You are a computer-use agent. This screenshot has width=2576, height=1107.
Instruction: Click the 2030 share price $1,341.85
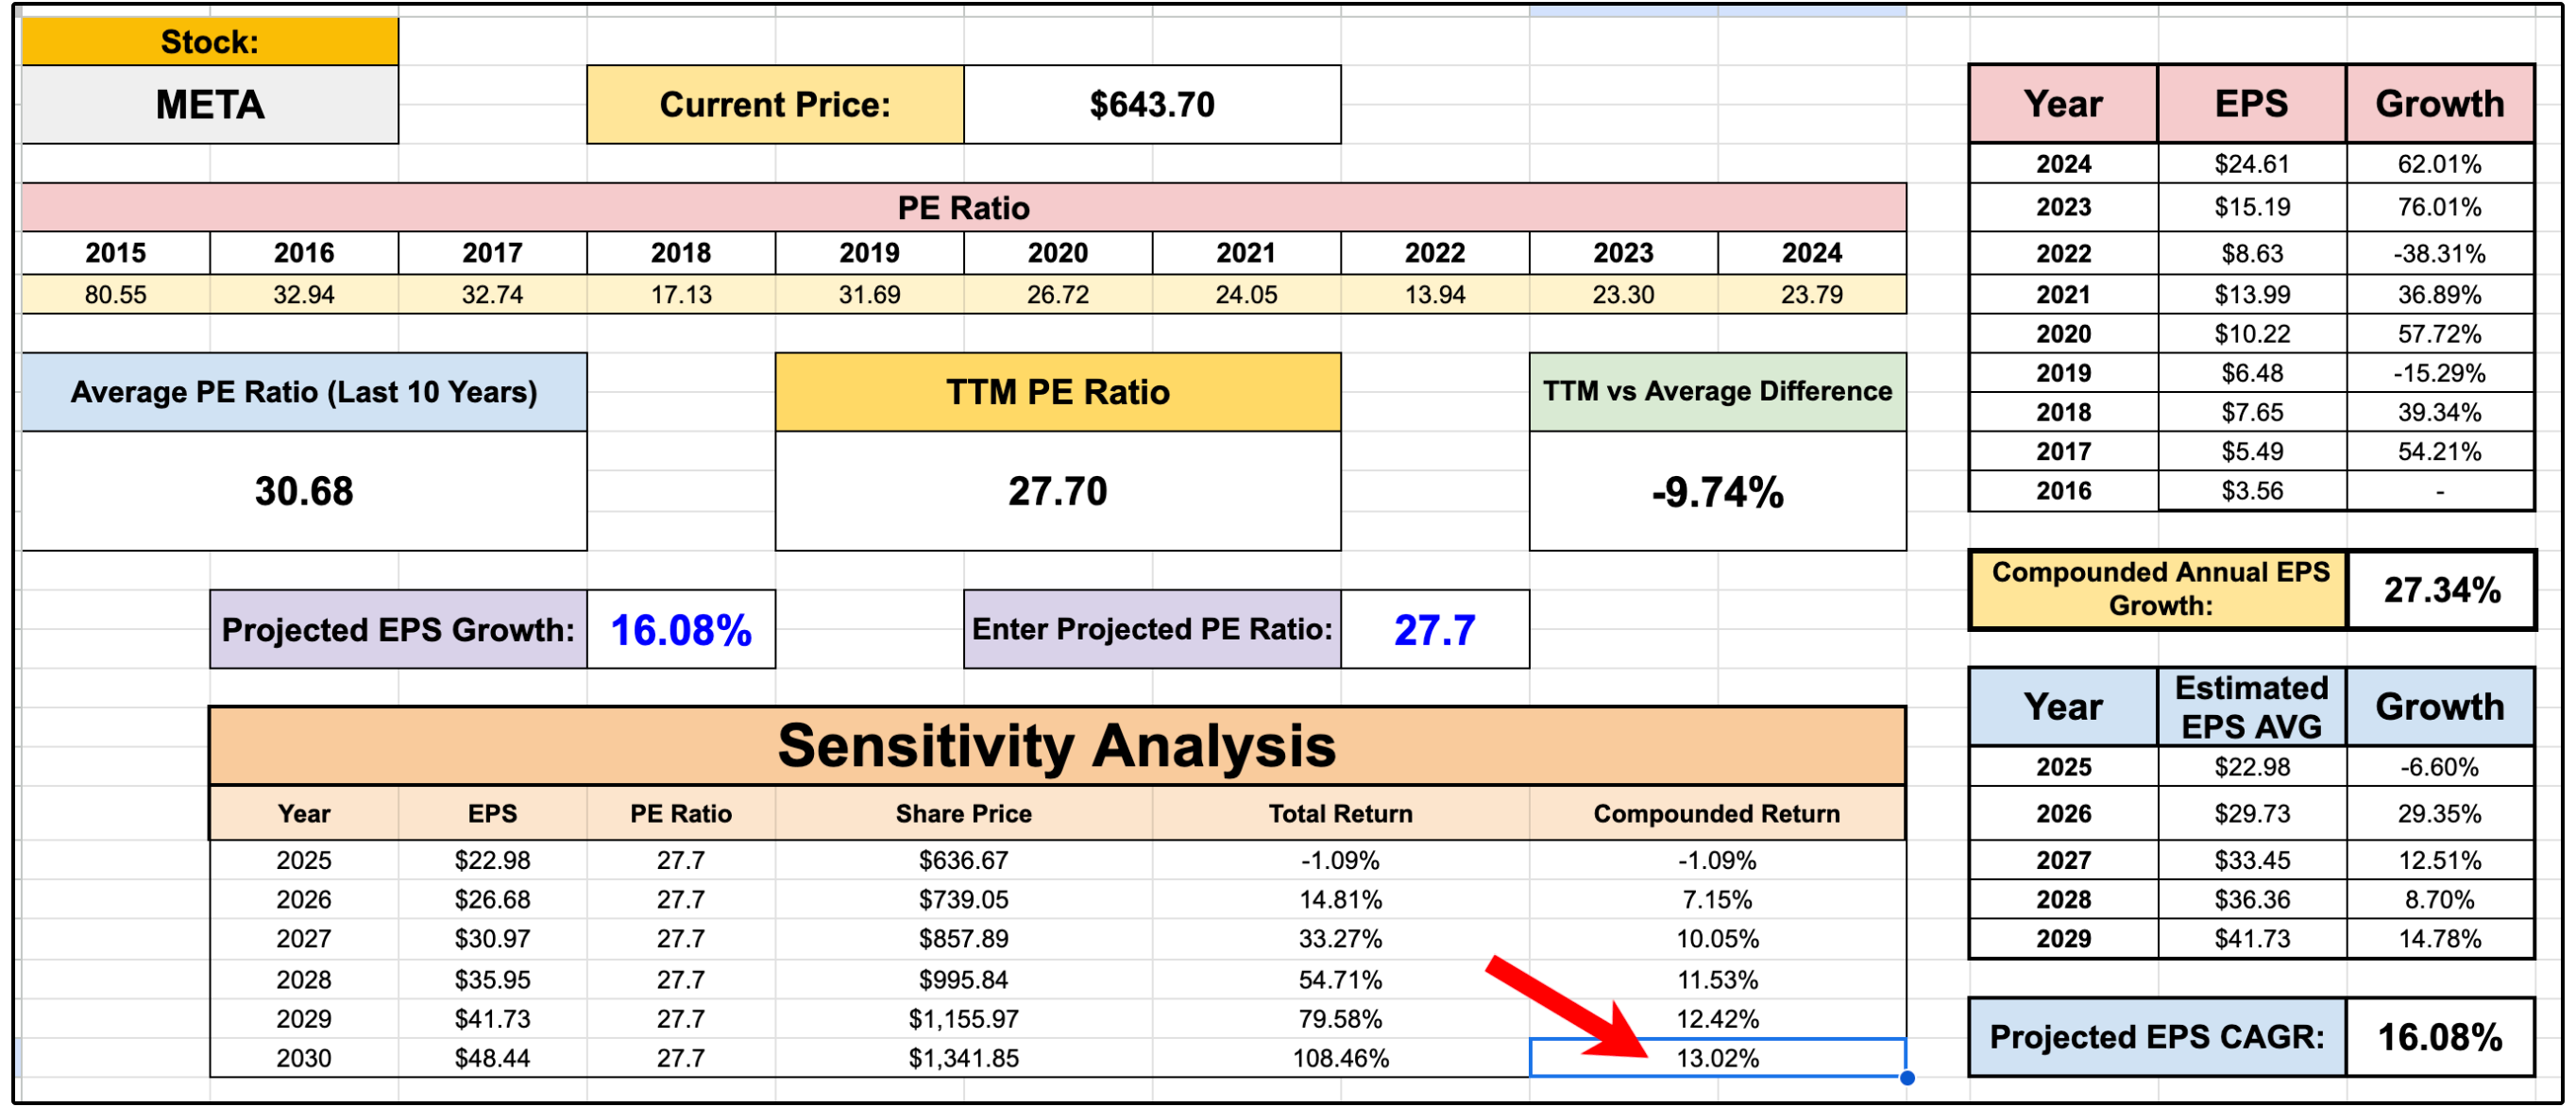[x=963, y=1058]
